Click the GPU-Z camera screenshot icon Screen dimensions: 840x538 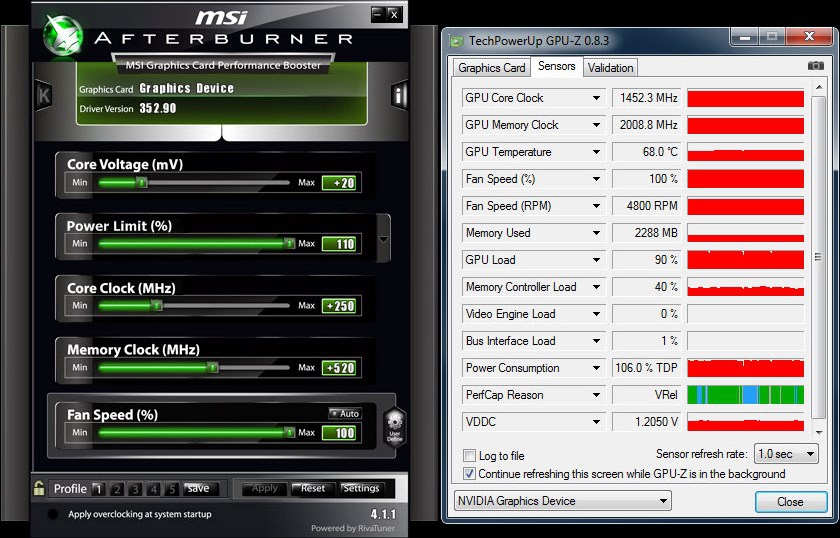coord(815,65)
